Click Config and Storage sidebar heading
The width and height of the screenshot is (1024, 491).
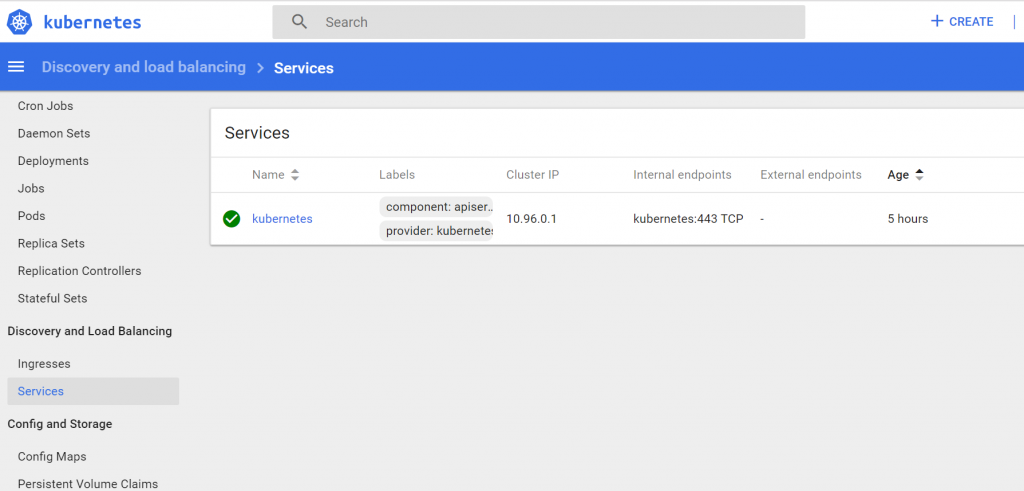point(59,424)
